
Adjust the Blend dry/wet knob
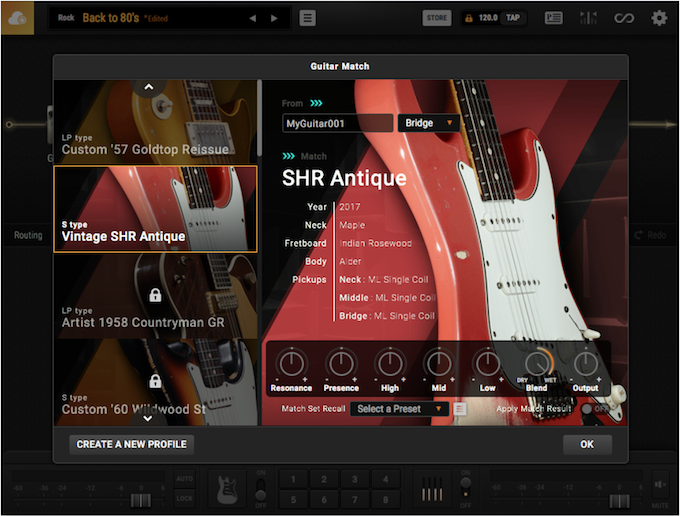pyautogui.click(x=537, y=364)
